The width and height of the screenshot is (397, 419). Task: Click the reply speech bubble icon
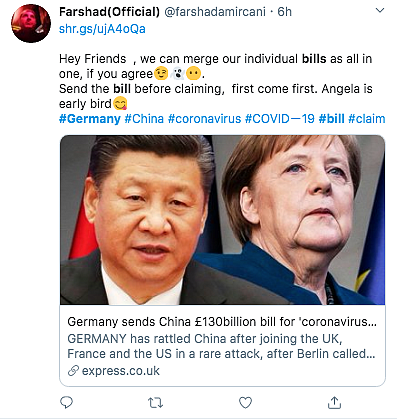(66, 403)
